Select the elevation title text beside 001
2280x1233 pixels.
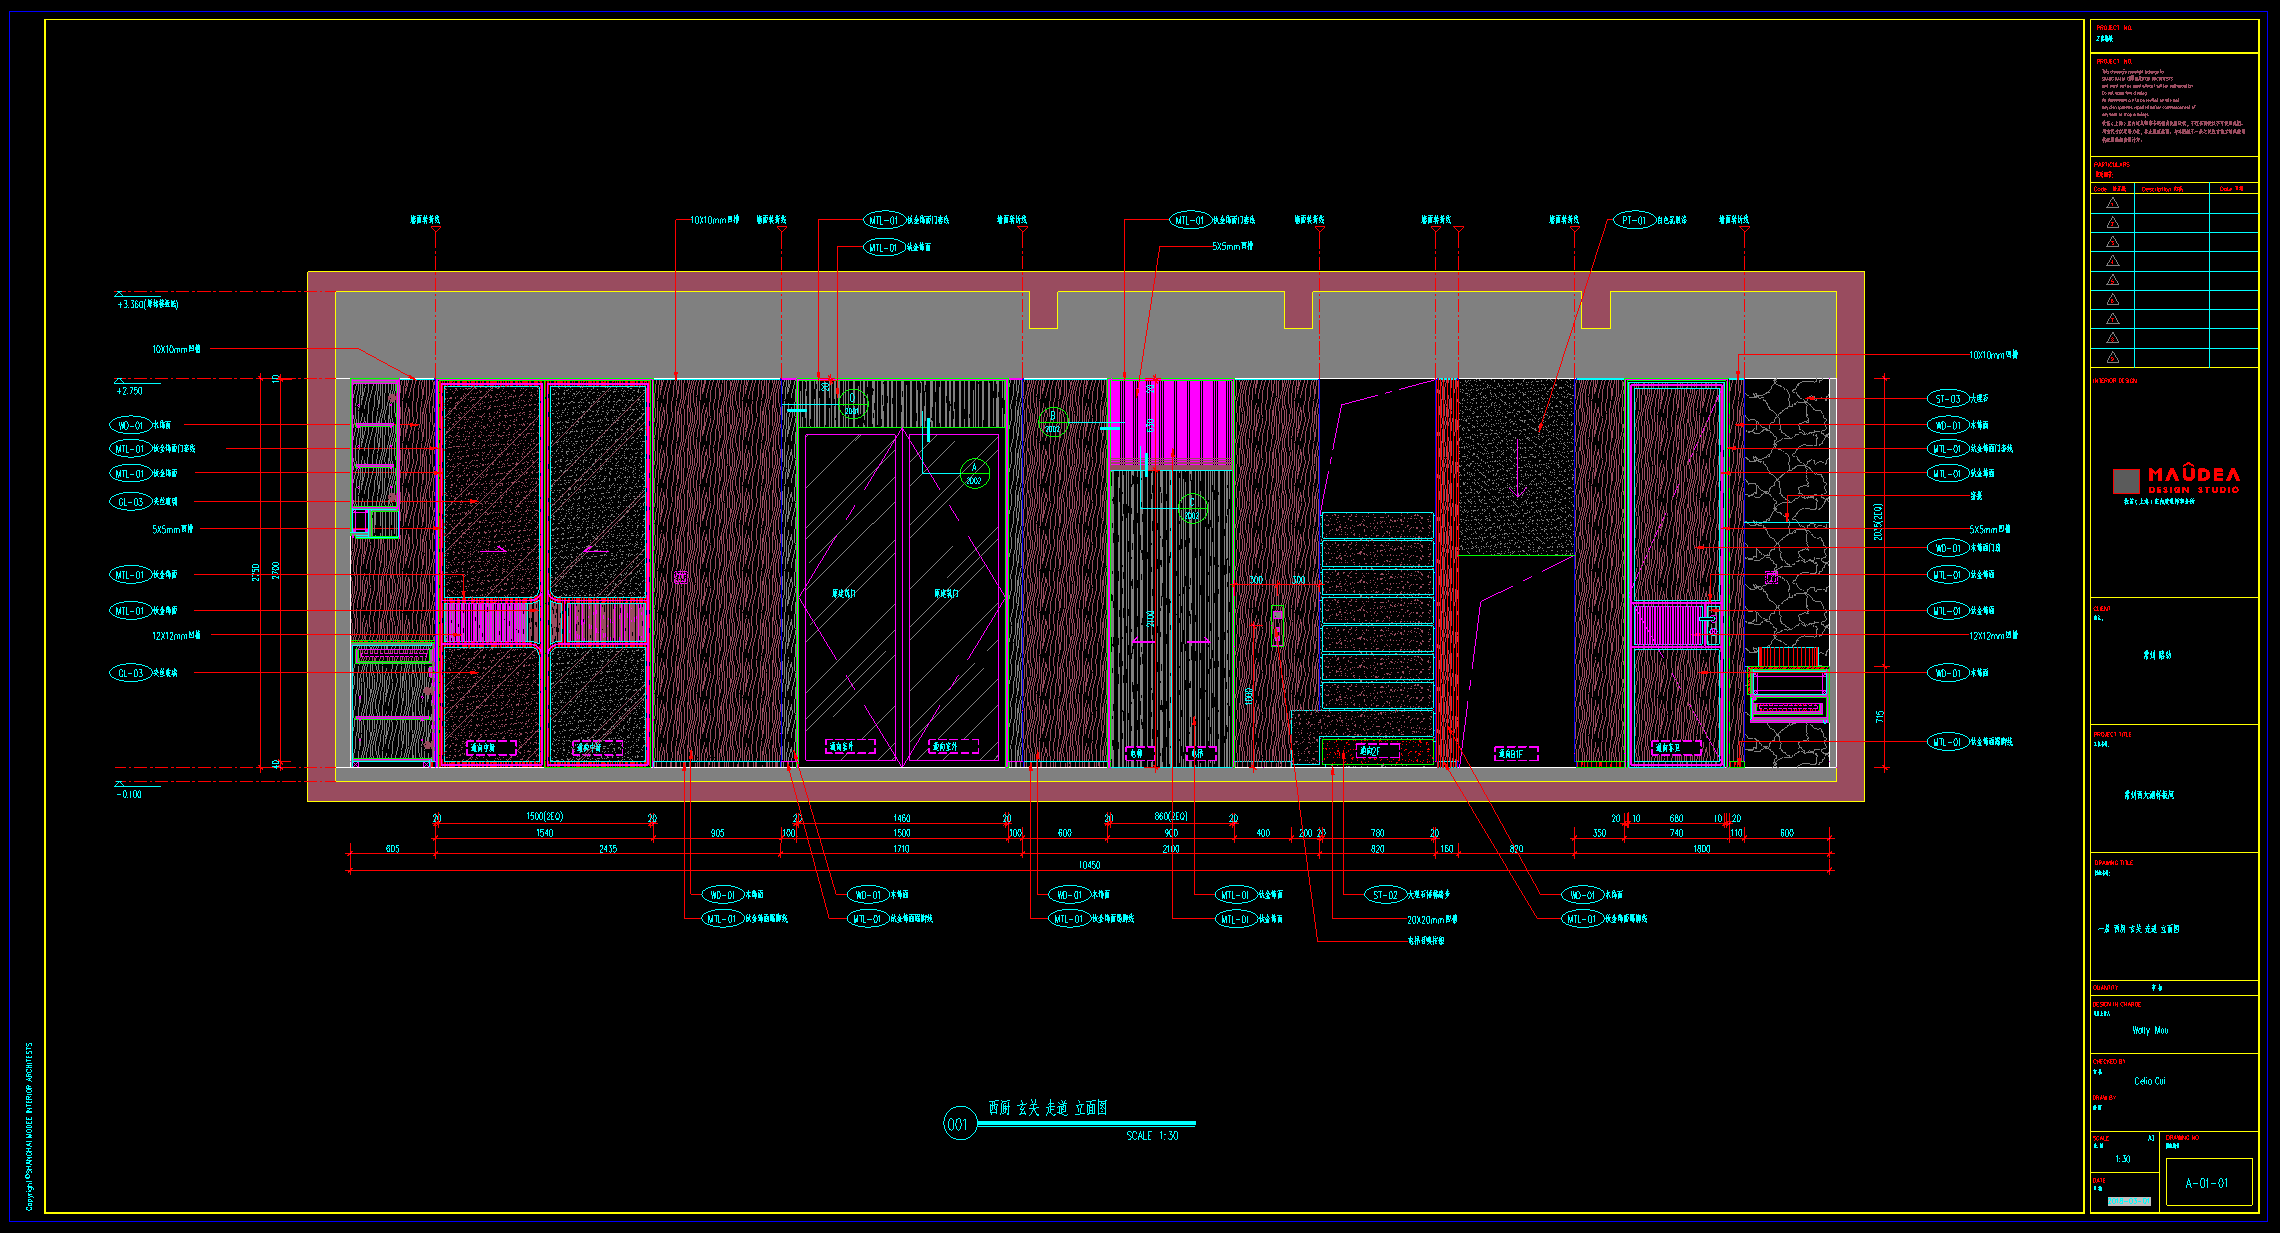pos(1048,1108)
